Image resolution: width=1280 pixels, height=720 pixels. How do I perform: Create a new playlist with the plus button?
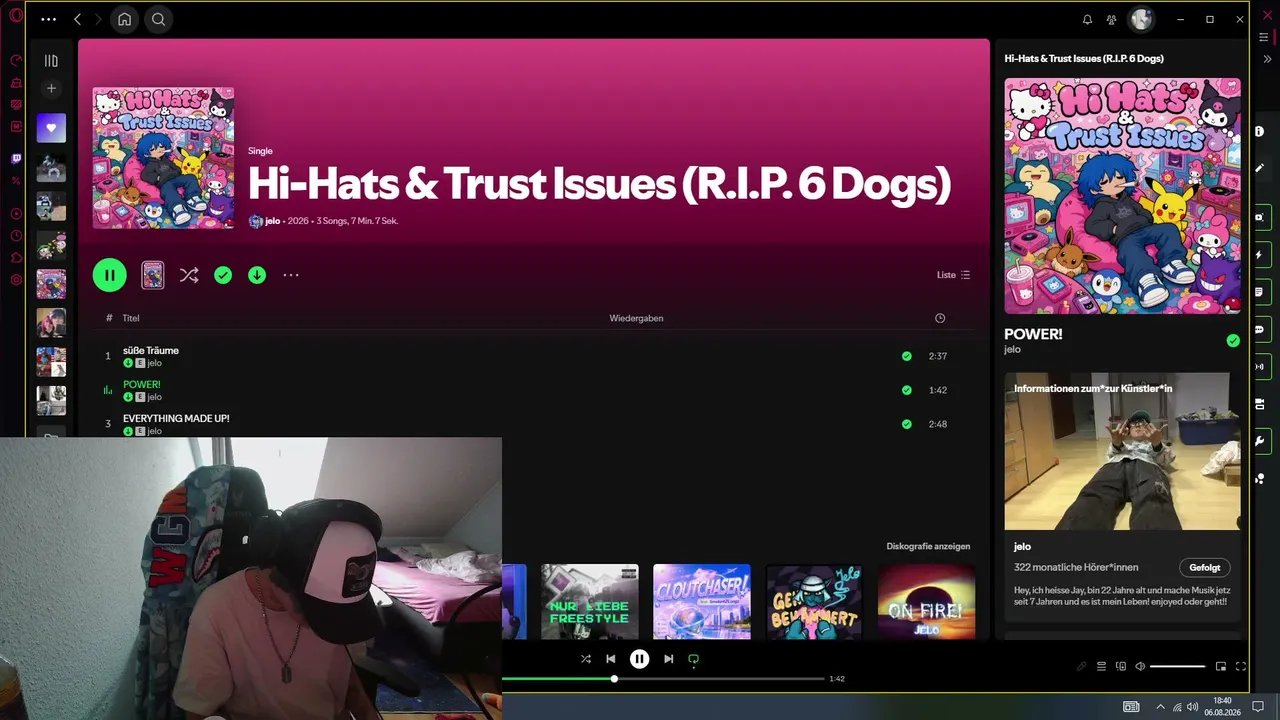(51, 89)
